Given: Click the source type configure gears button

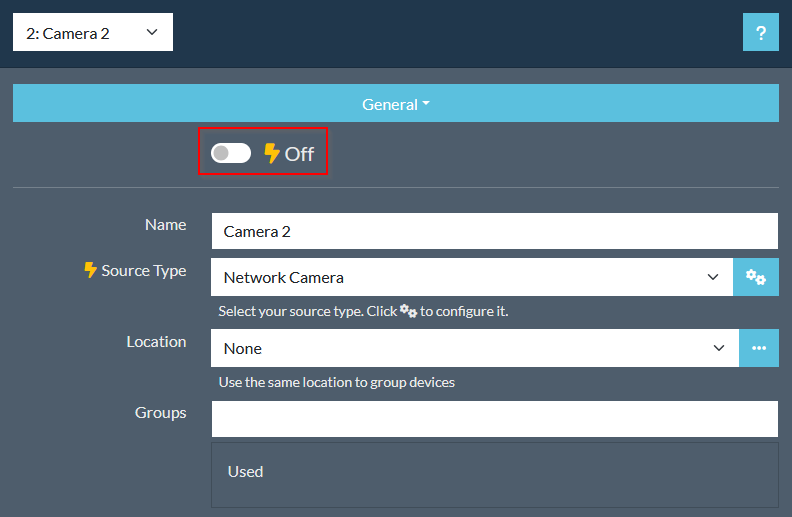Looking at the screenshot, I should pos(756,277).
